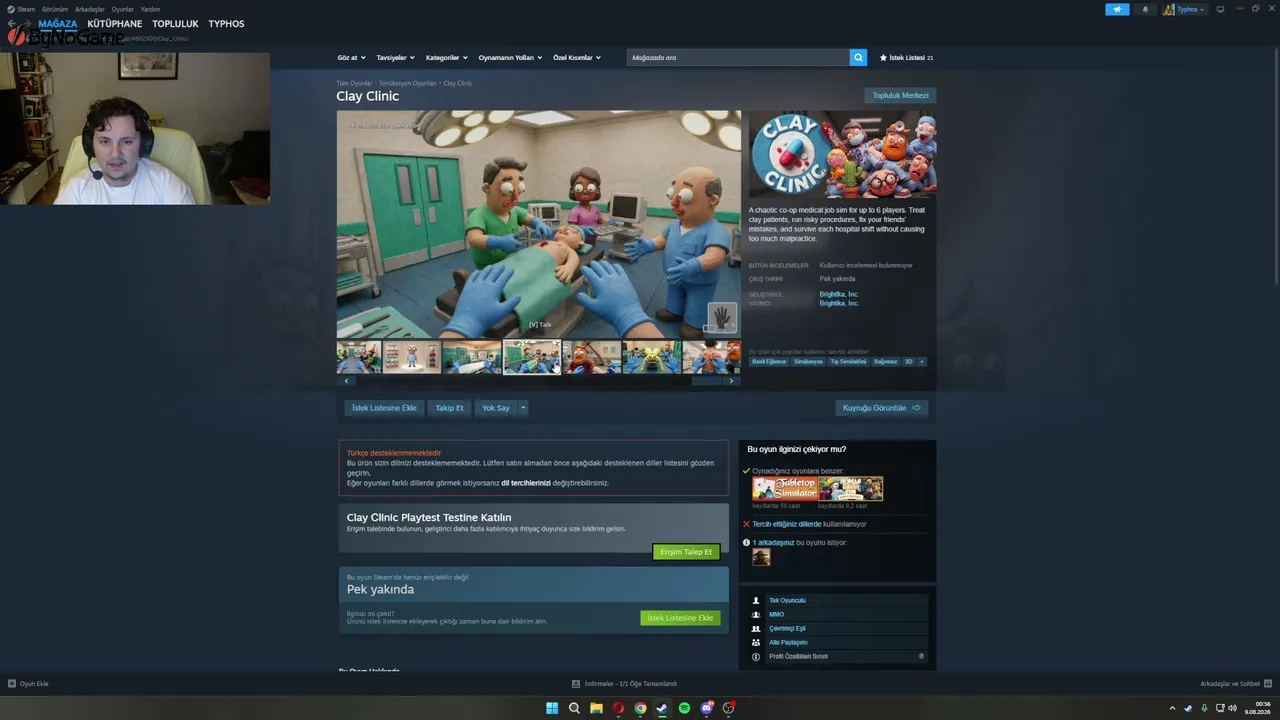Screen dimensions: 1280x720
Task: Switch to the TOPLULUK tab
Action: pos(176,24)
